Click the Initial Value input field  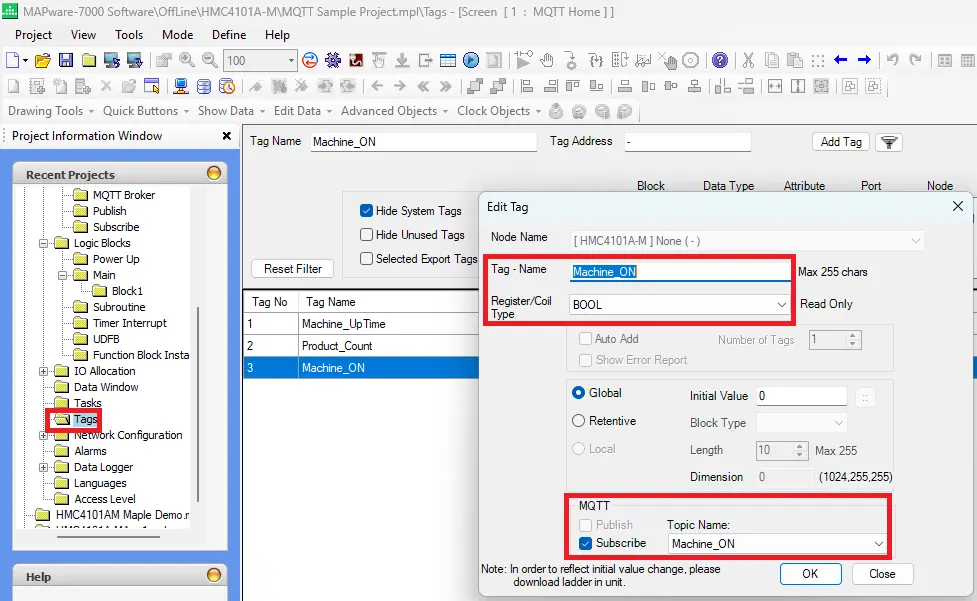click(801, 397)
